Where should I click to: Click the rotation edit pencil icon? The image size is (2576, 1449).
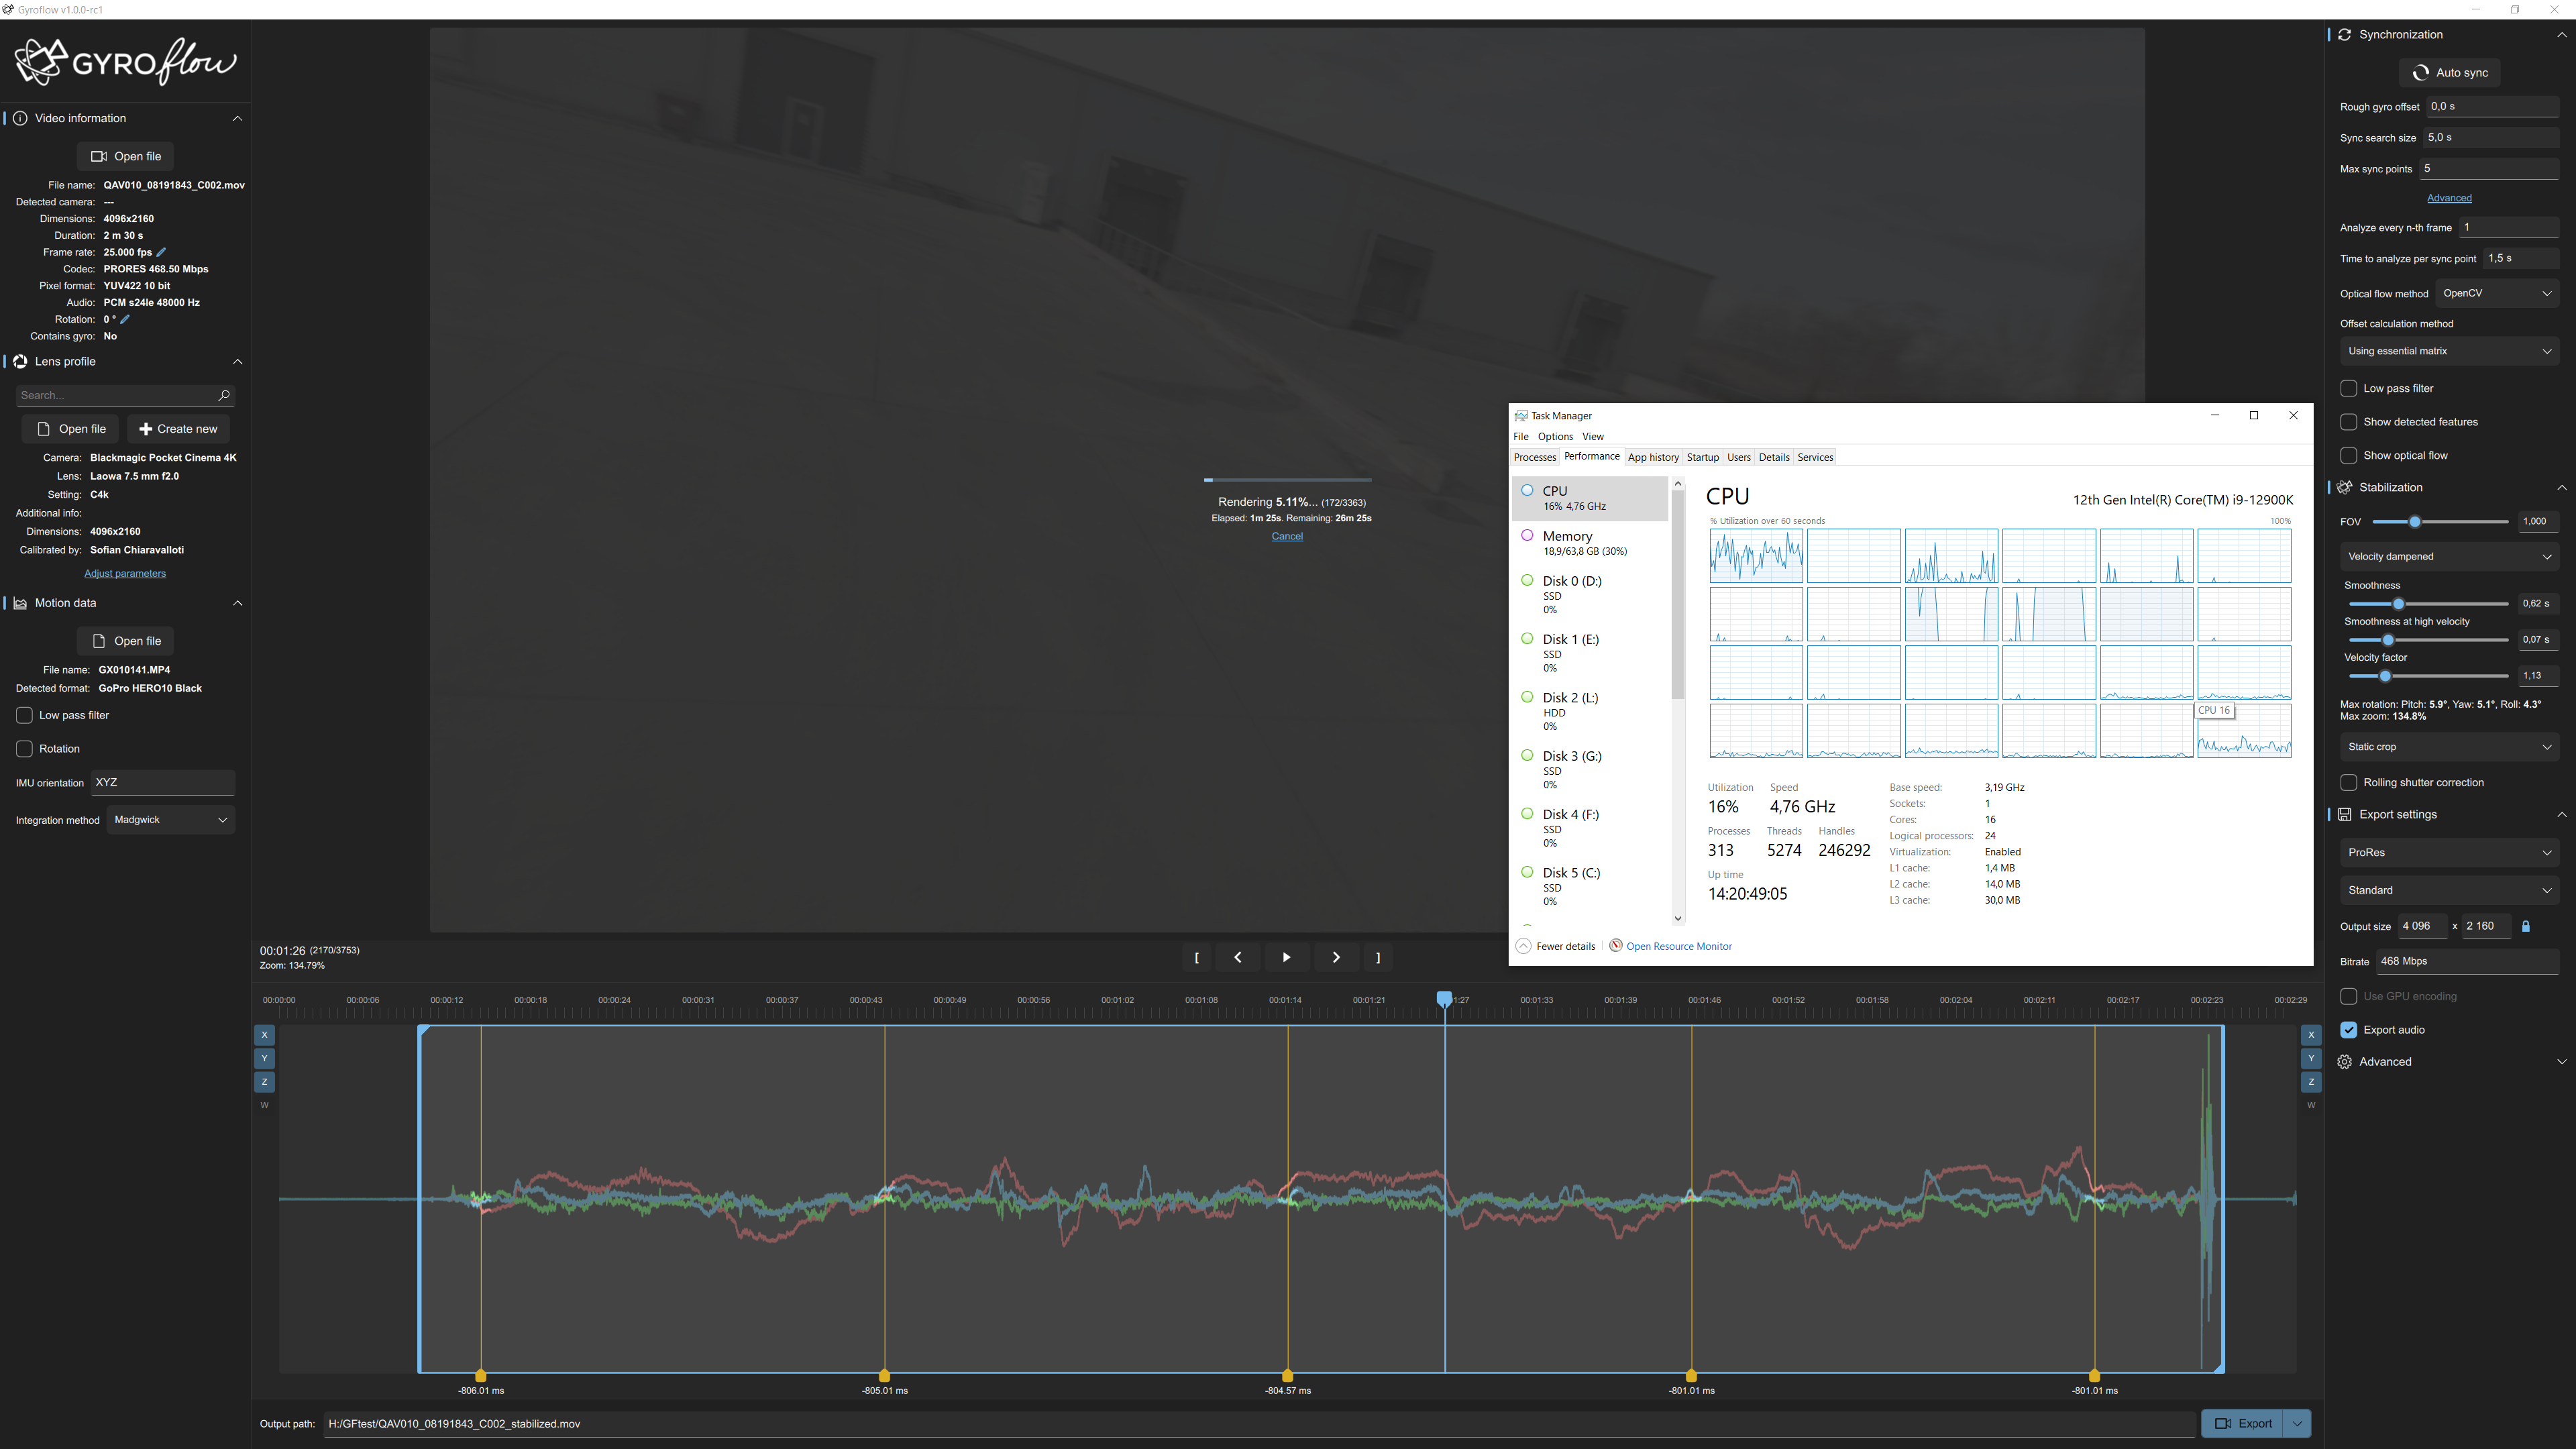coord(125,319)
